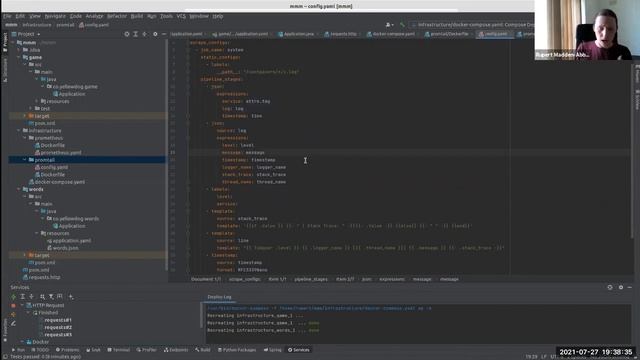The image size is (640, 360).
Task: Open Services panel settings gear
Action: coord(621,287)
